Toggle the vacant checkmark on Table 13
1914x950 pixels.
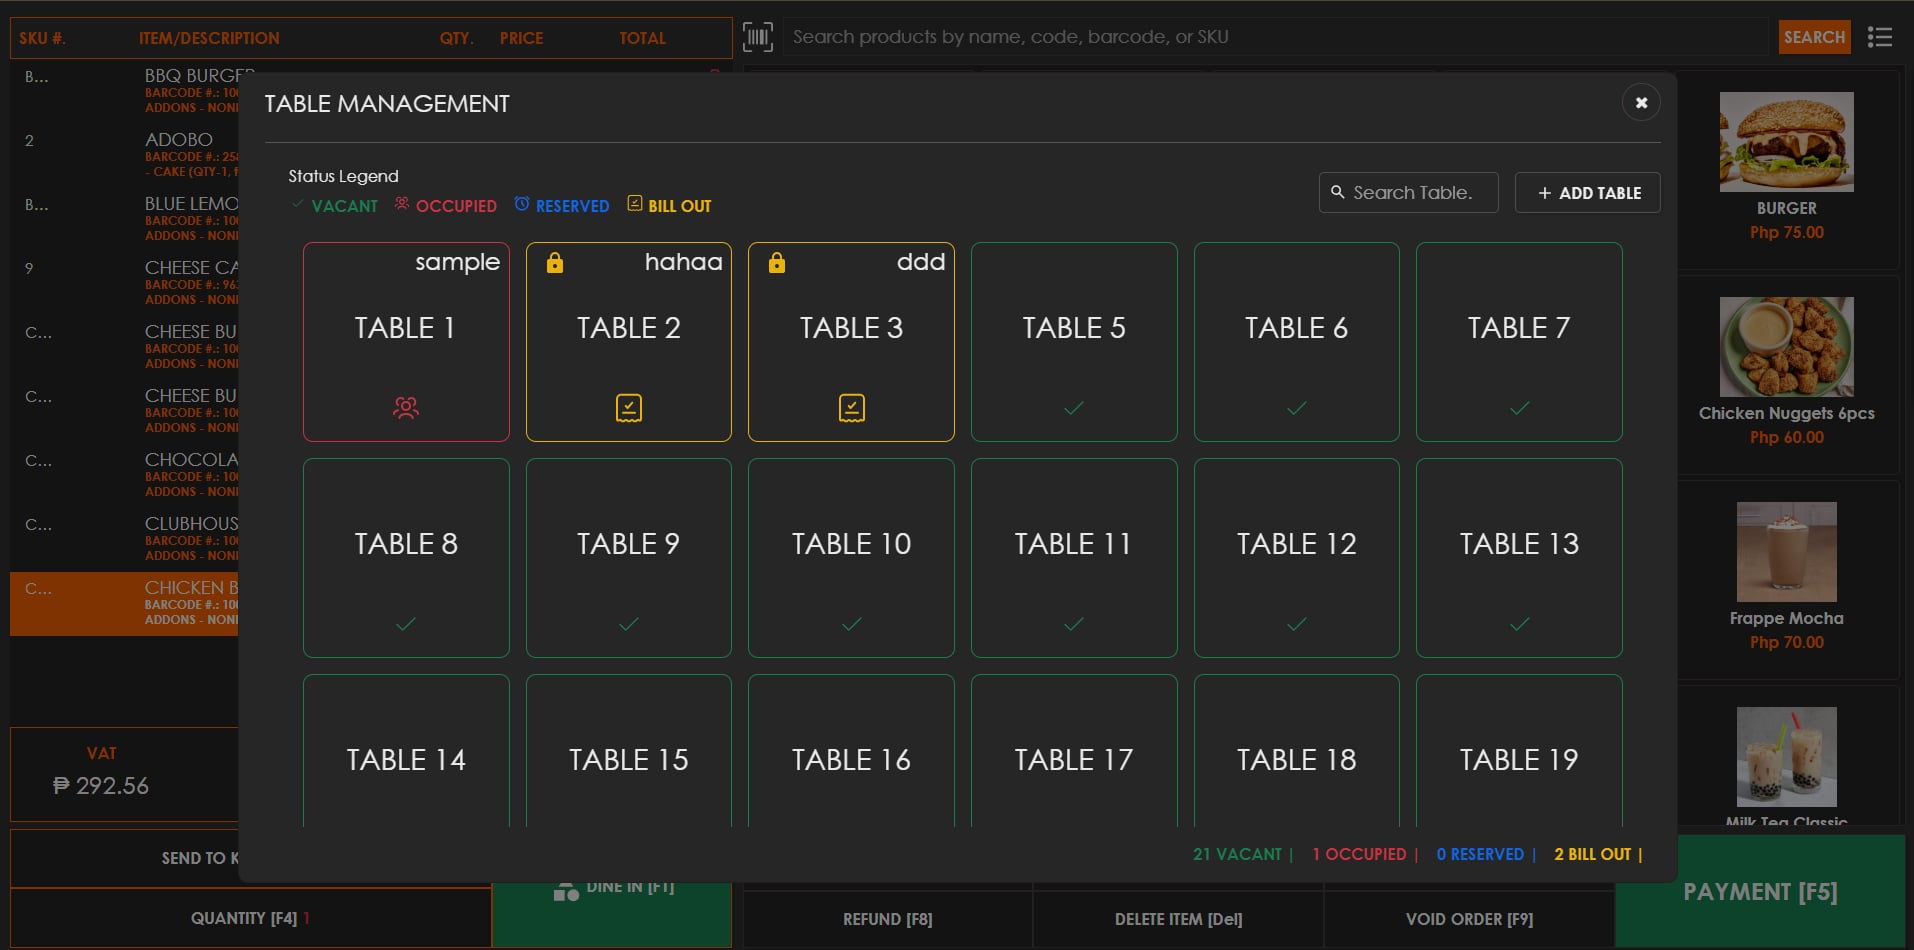1518,623
